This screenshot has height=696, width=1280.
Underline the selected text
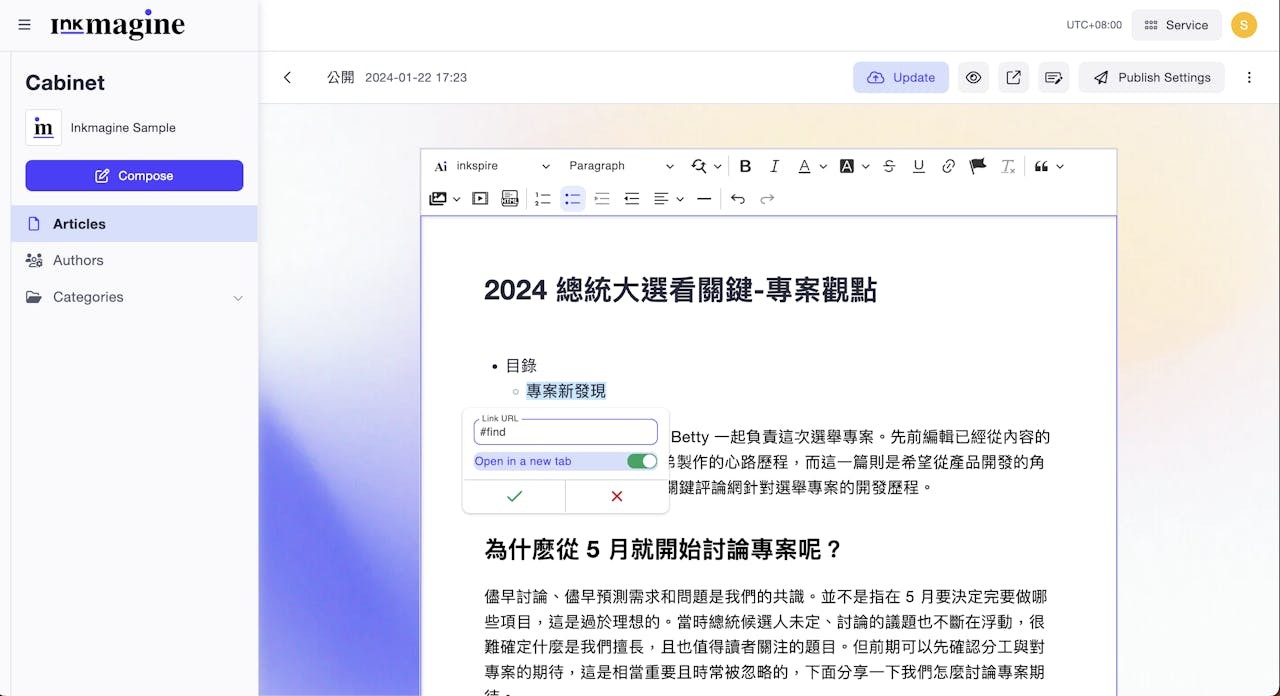click(918, 166)
